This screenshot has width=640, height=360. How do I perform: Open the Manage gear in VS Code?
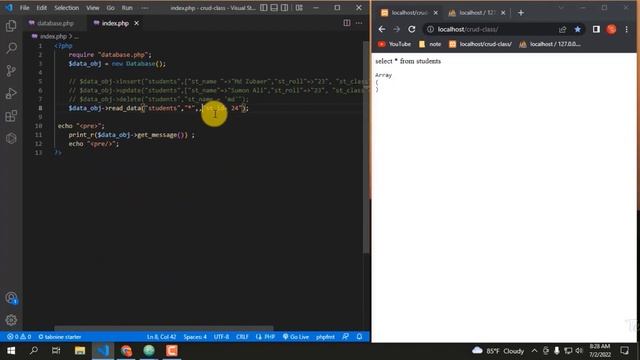click(11, 320)
